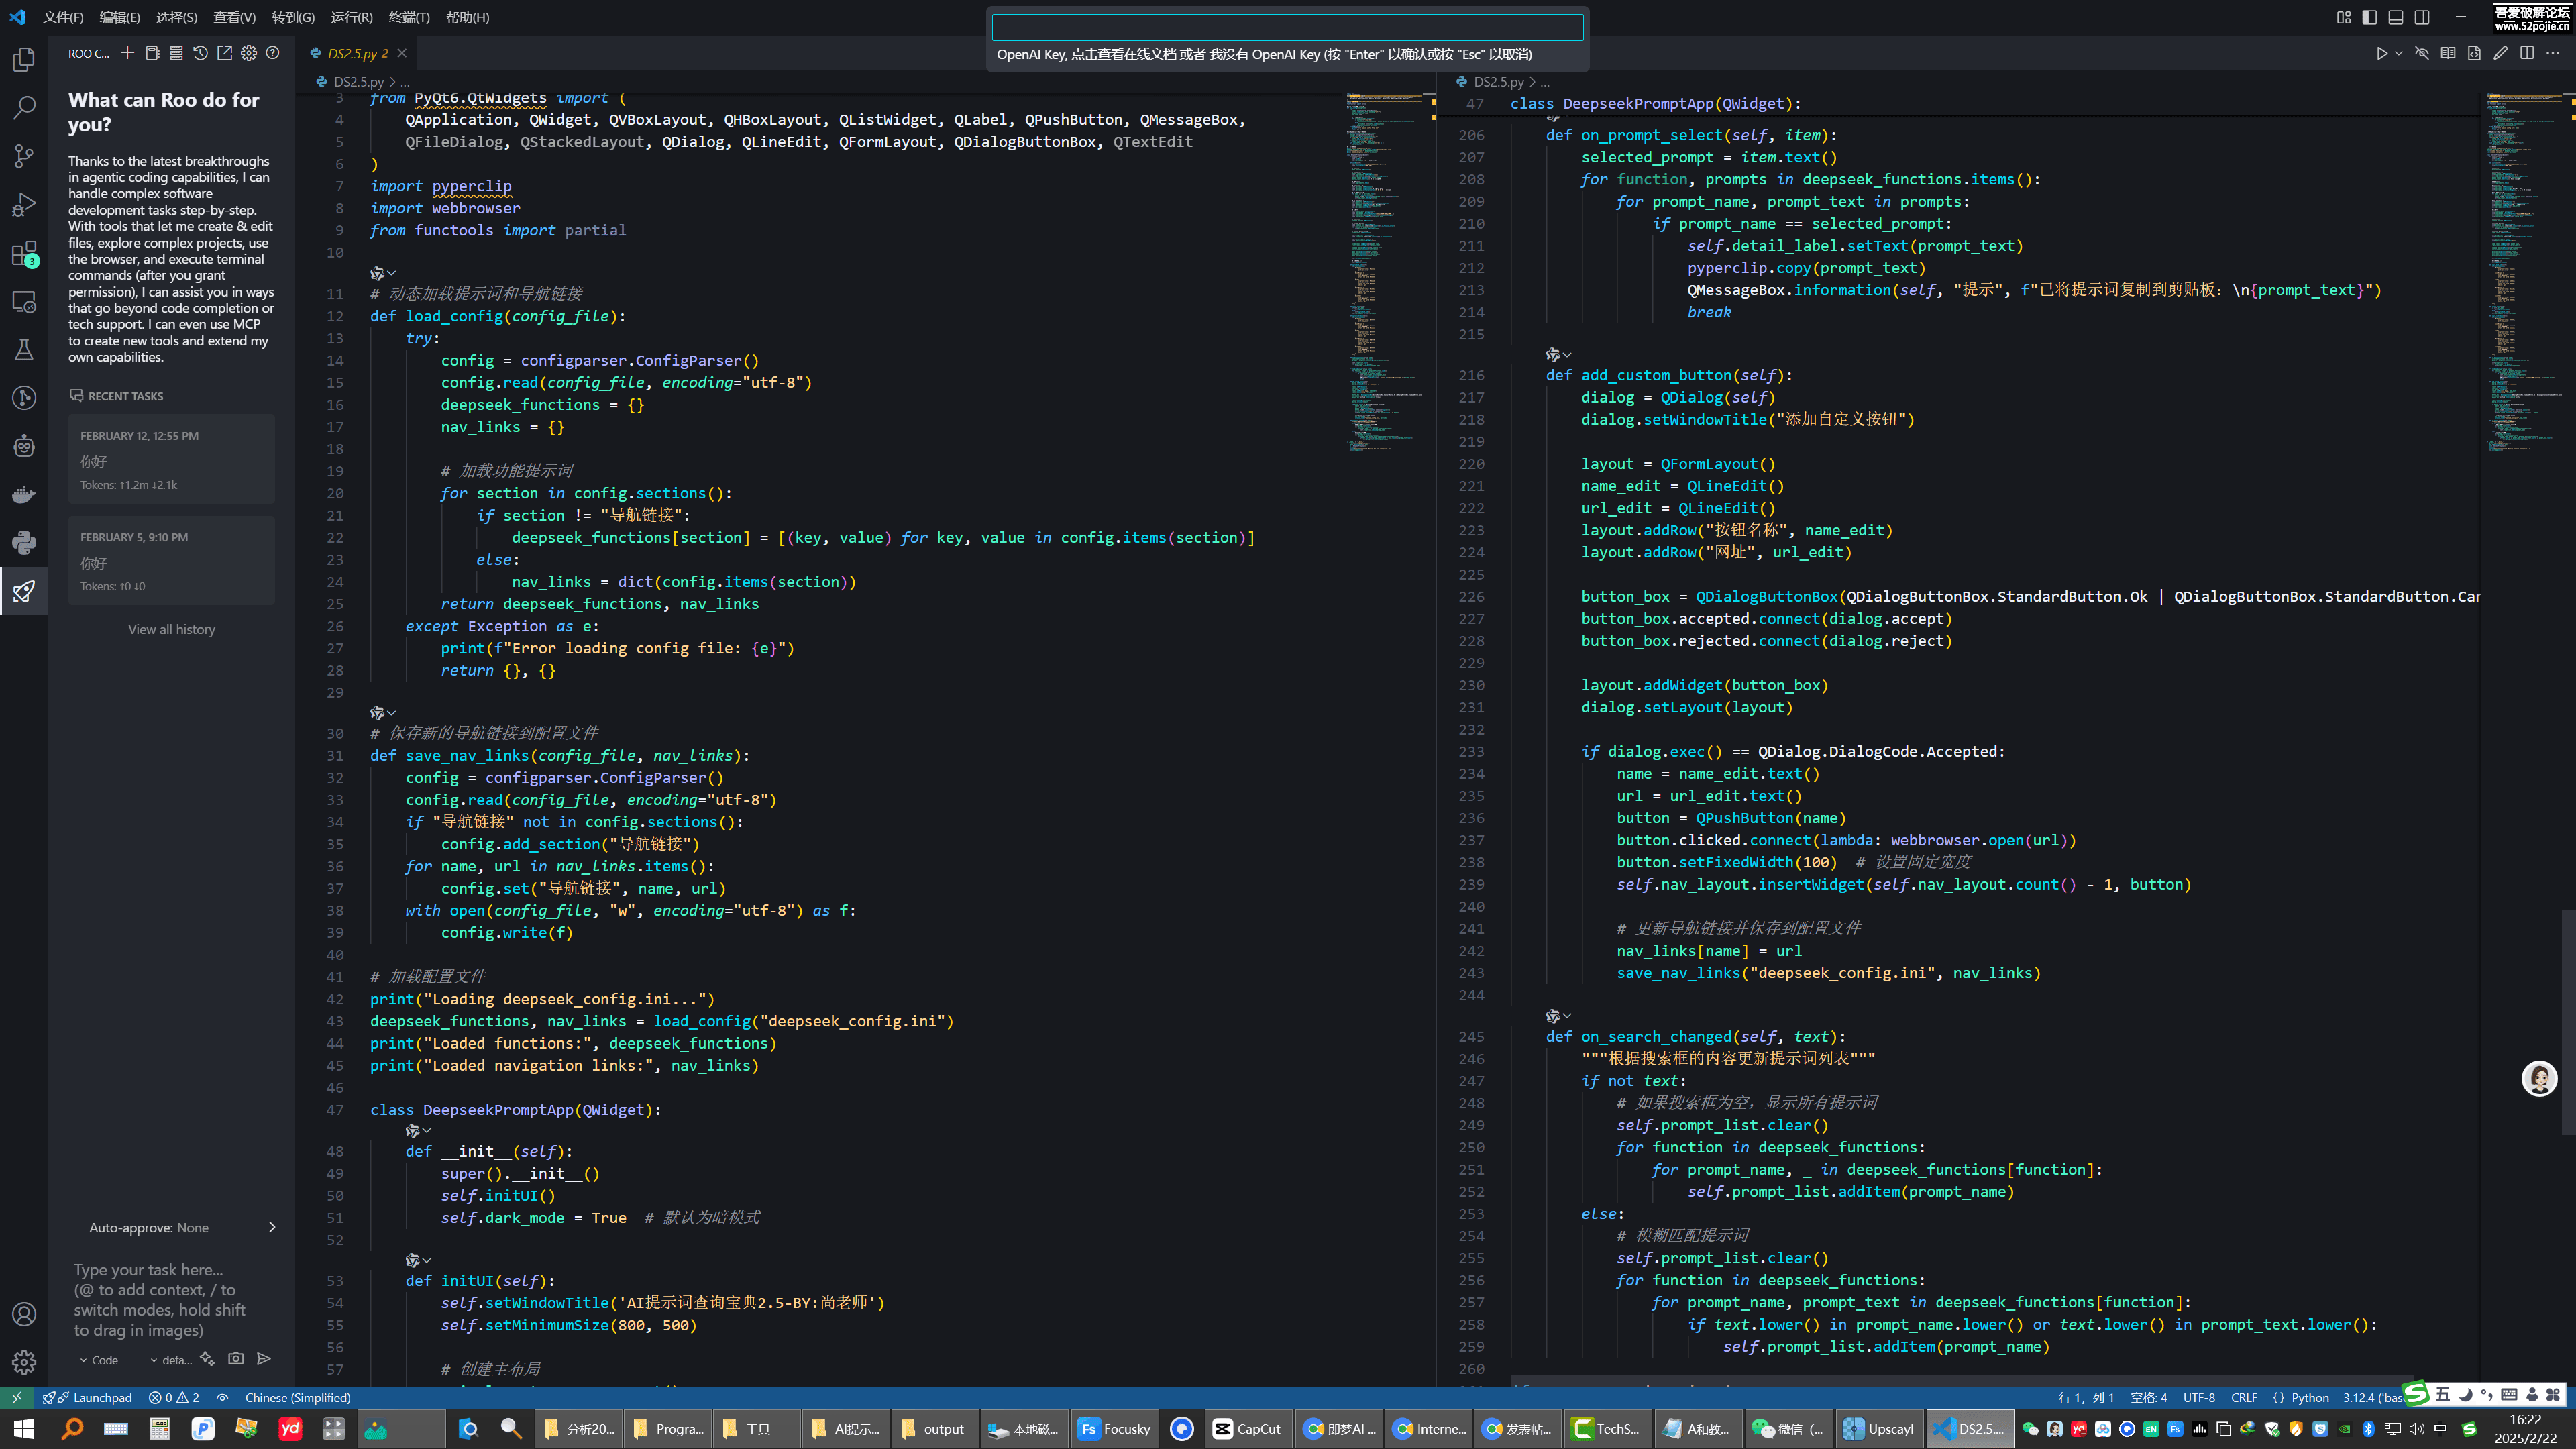Expand the Auto-approve options chevron
This screenshot has width=2576, height=1449.
(272, 1227)
